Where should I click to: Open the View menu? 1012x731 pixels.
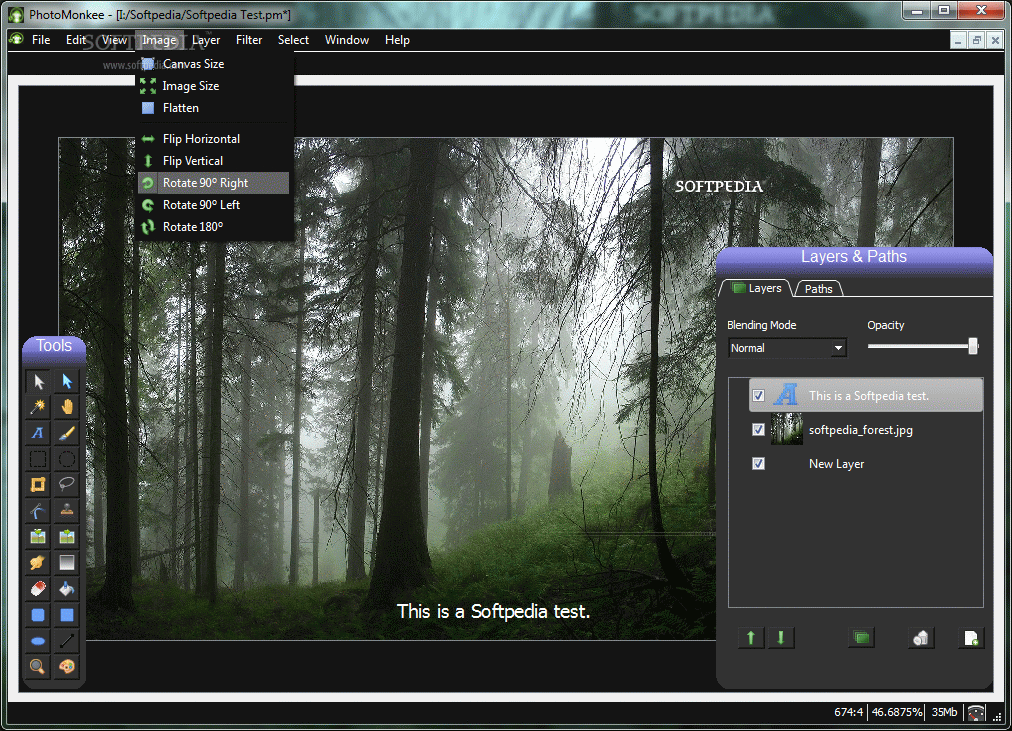[114, 40]
